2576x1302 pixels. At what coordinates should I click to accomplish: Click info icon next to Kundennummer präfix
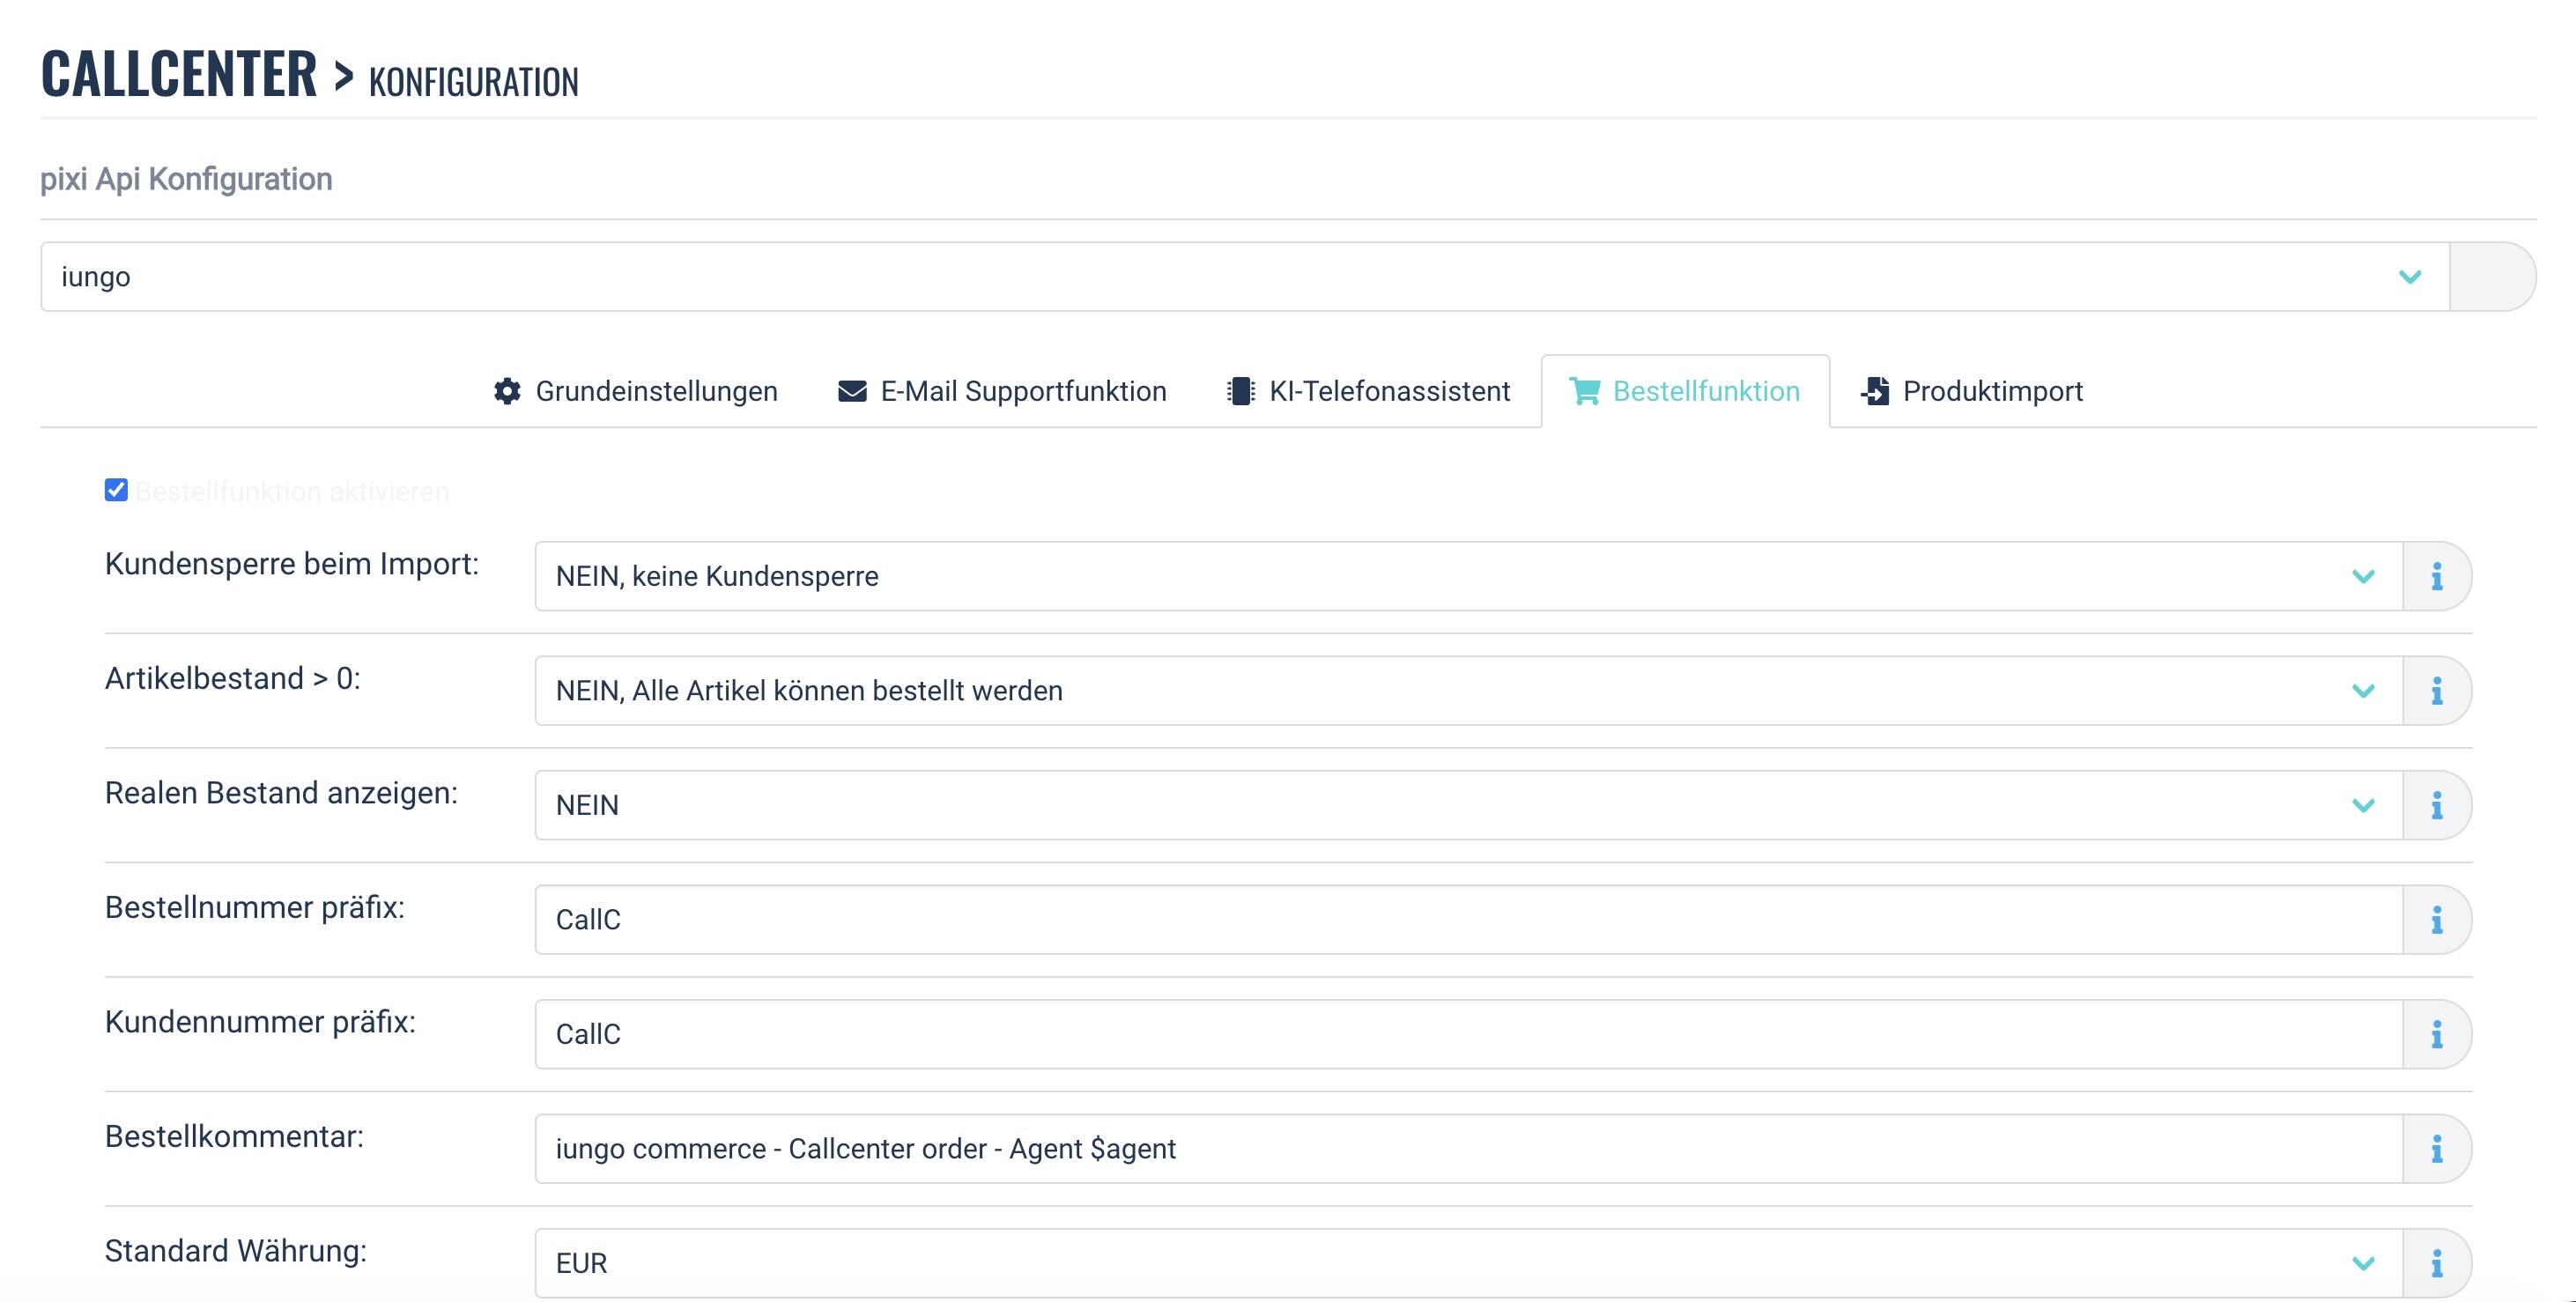pyautogui.click(x=2436, y=1034)
